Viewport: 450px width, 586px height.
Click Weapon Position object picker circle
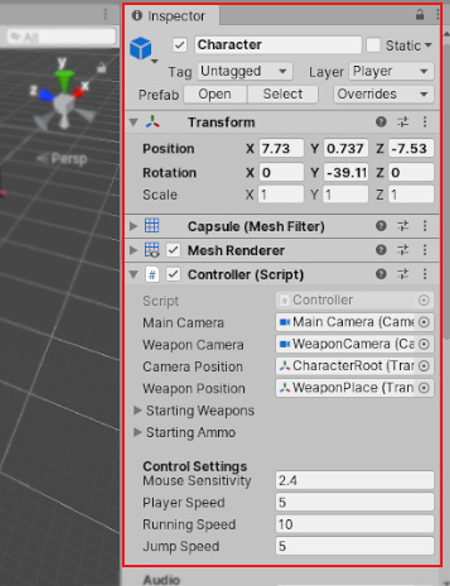[424, 388]
